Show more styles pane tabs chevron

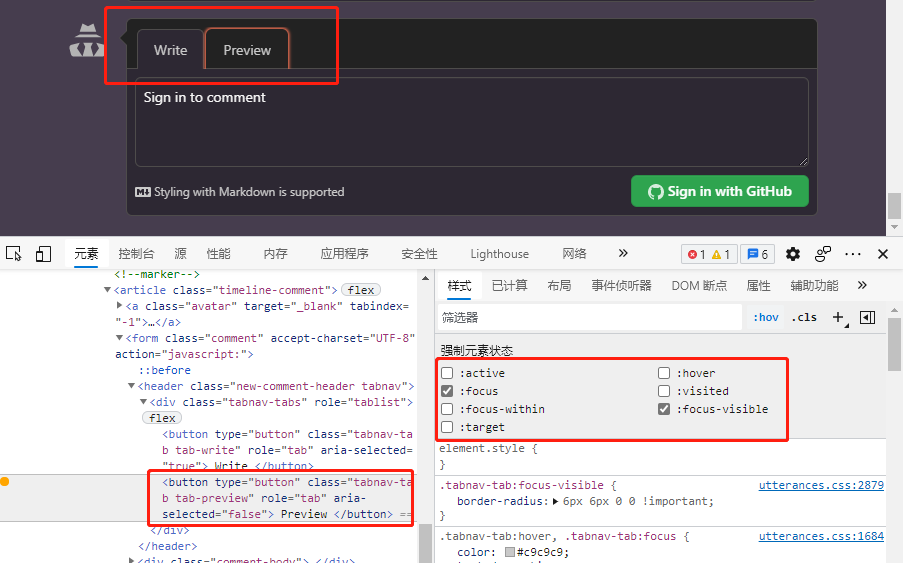[x=862, y=285]
